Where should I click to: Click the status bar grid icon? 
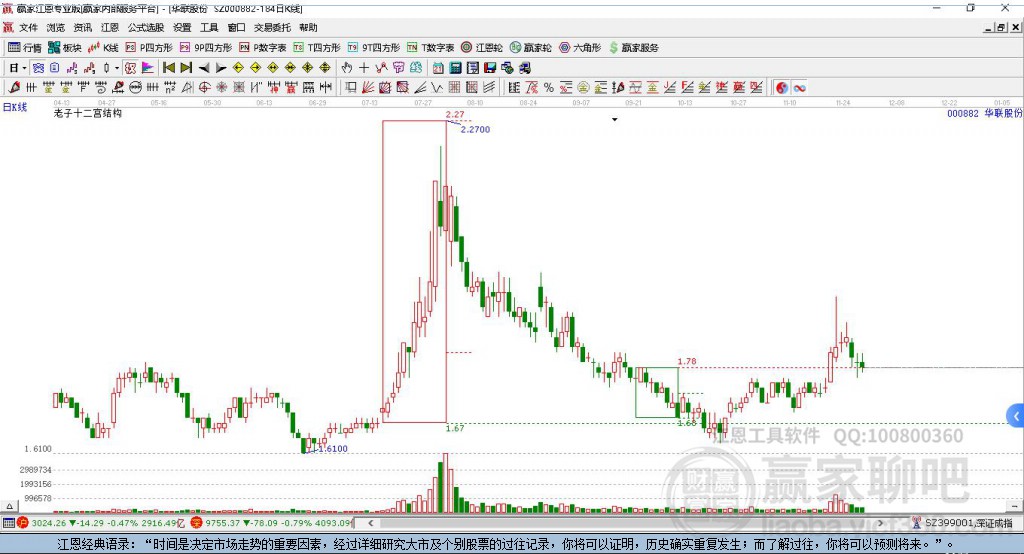pyautogui.click(x=8, y=523)
